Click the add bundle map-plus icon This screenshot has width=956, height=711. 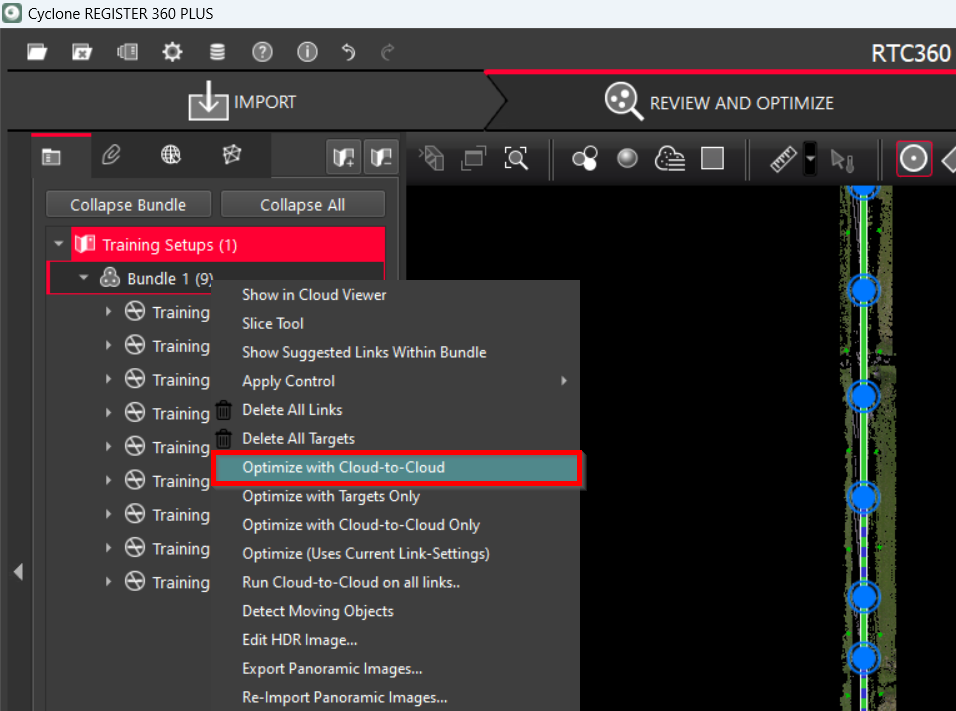pos(344,156)
